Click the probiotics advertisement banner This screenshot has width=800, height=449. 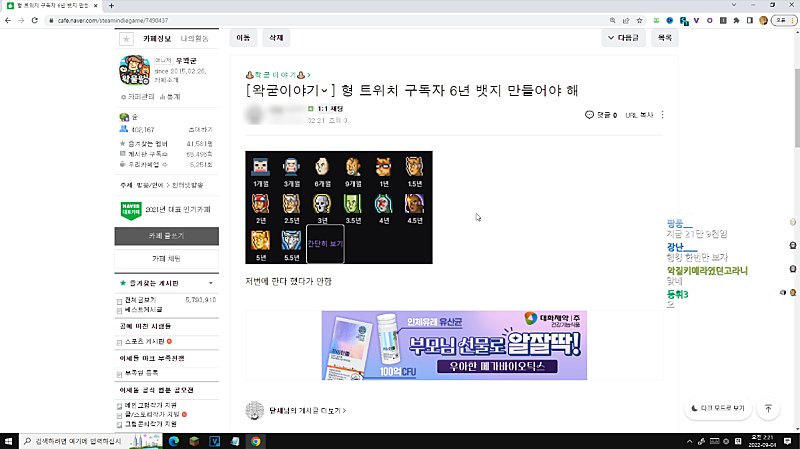tap(454, 345)
